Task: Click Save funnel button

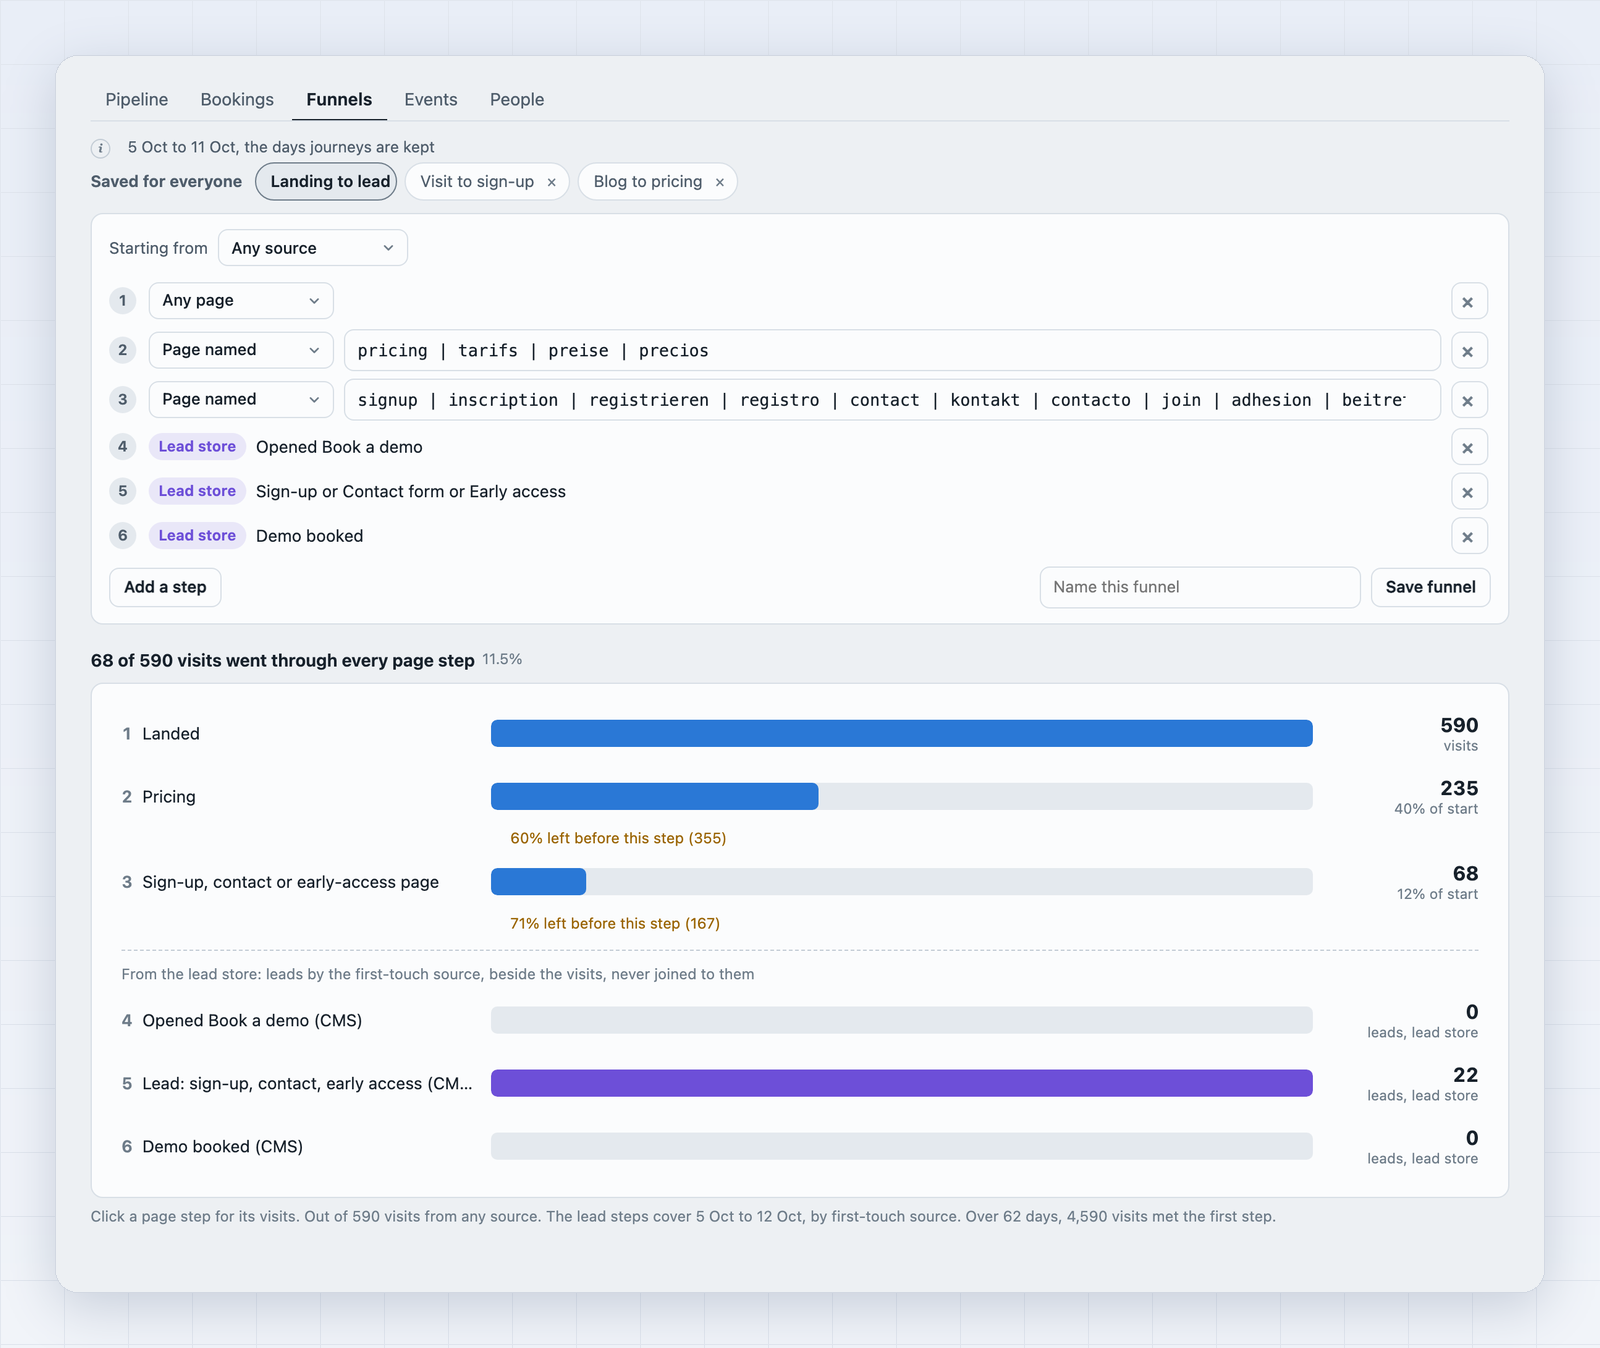Action: (x=1430, y=587)
